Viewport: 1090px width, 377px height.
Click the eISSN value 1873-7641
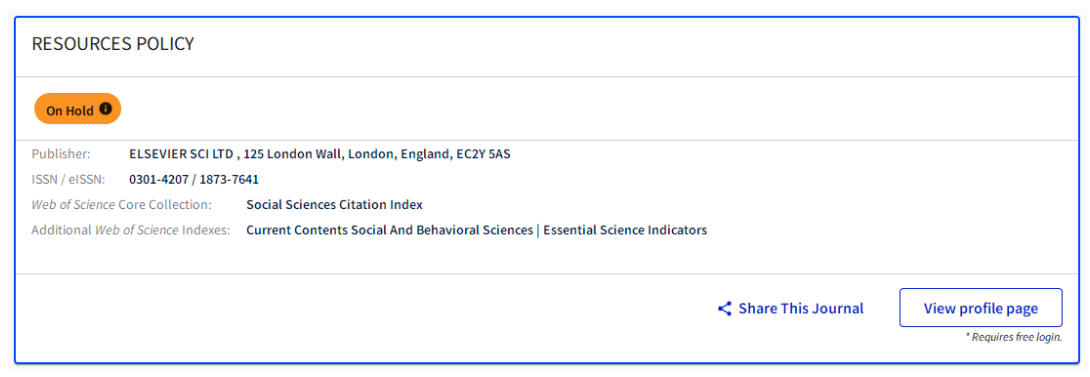229,179
